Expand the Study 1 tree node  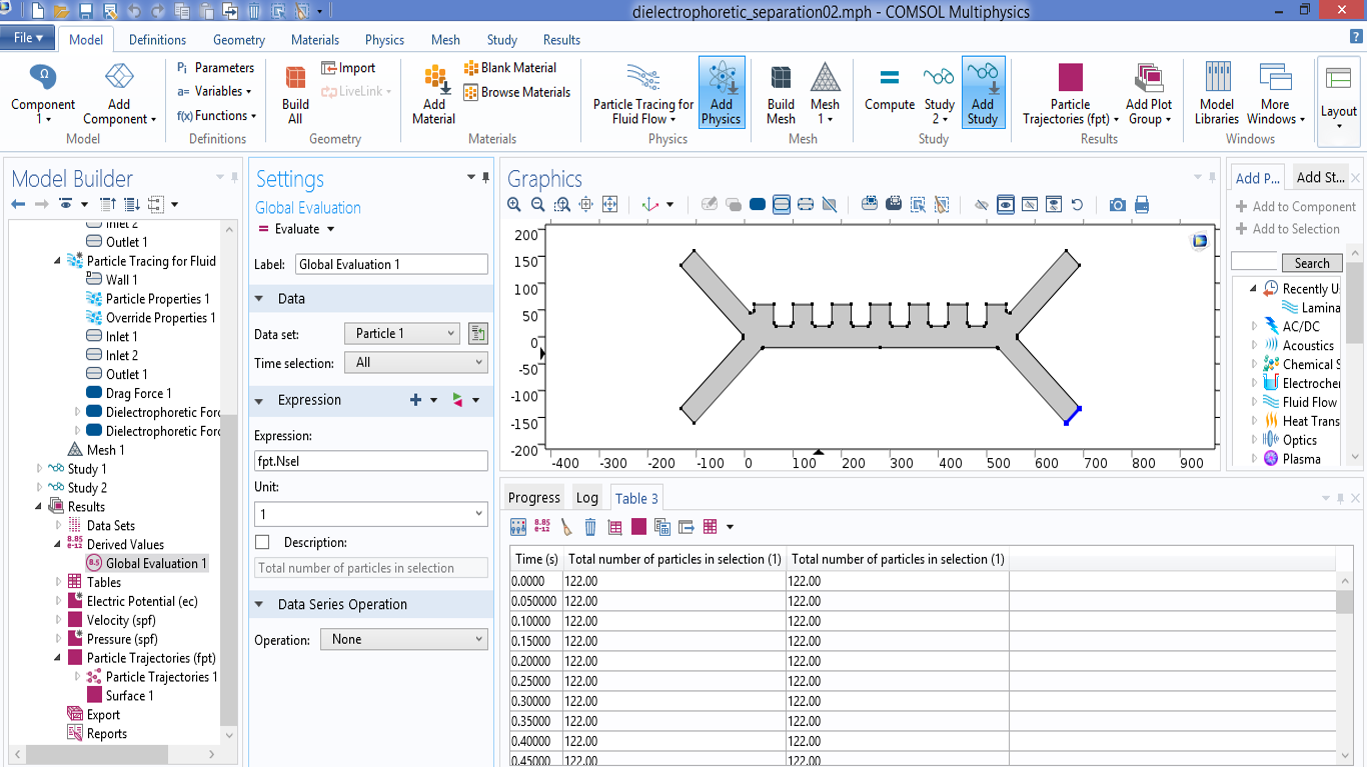[x=40, y=469]
